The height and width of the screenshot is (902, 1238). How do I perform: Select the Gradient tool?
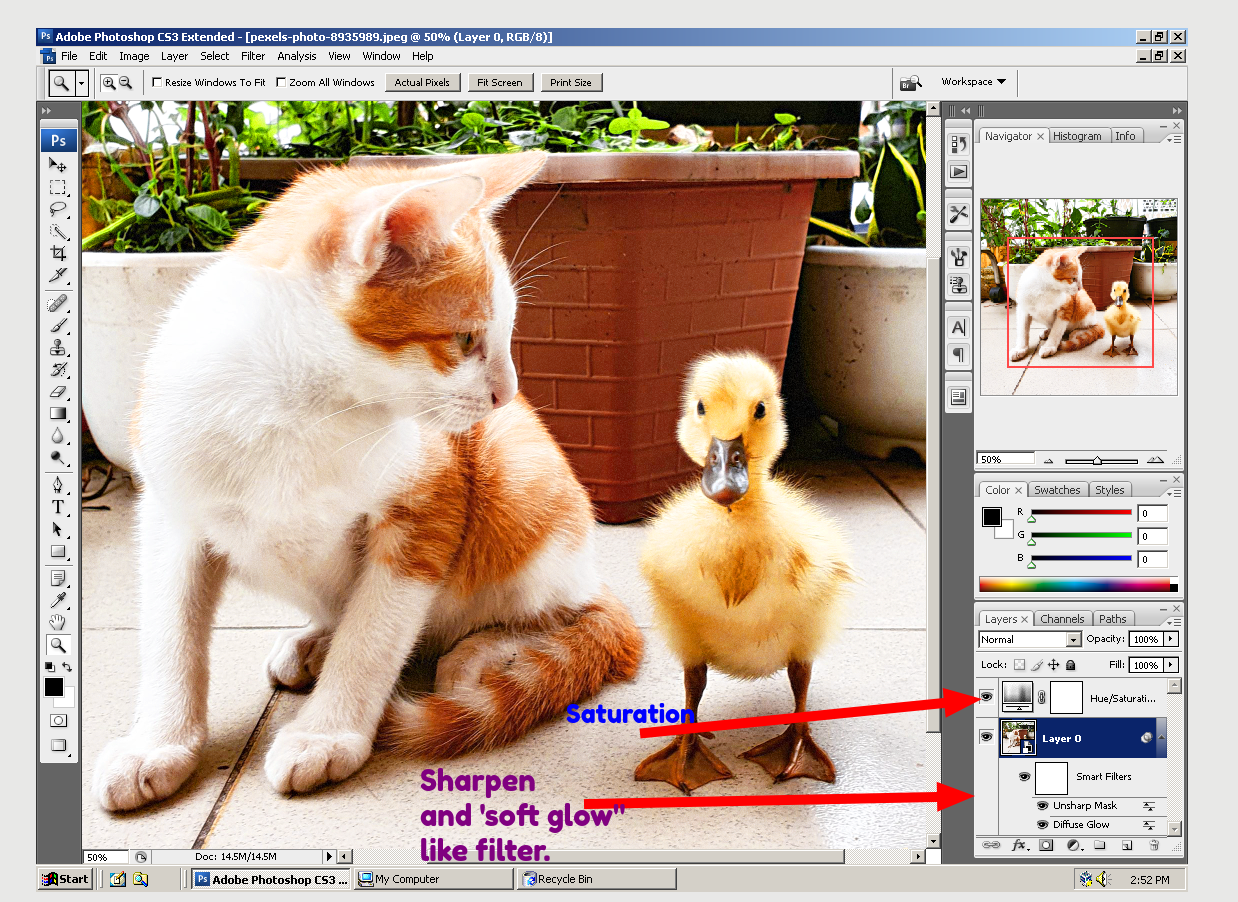click(58, 413)
